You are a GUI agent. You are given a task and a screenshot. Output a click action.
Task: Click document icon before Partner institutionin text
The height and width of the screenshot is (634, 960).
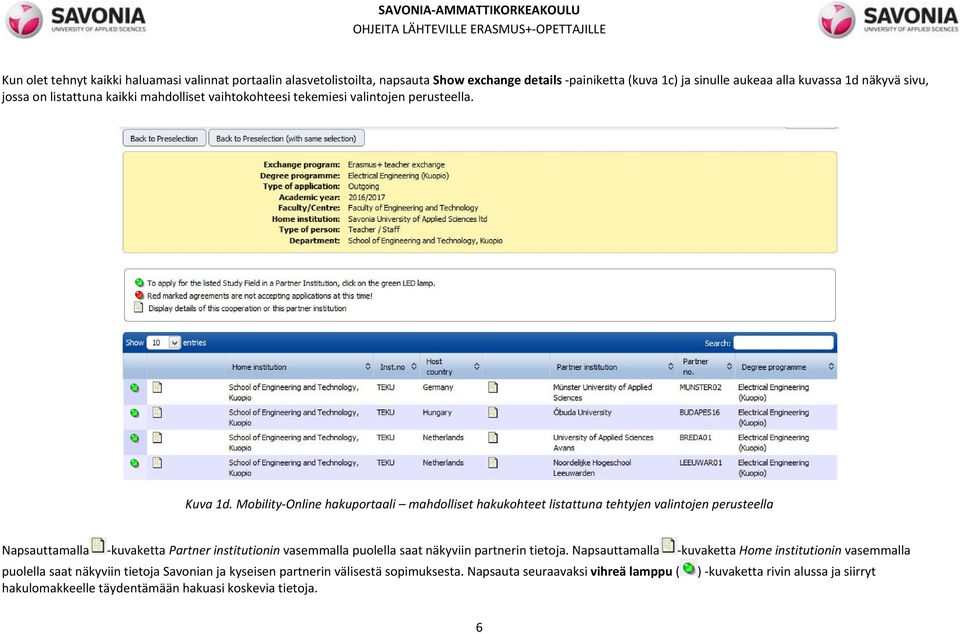[x=98, y=545]
